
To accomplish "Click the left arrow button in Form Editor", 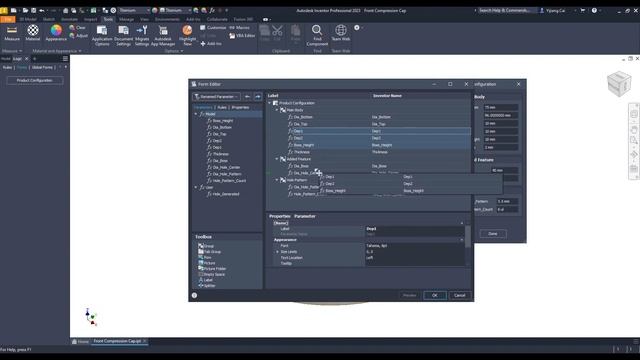I will pos(247,97).
